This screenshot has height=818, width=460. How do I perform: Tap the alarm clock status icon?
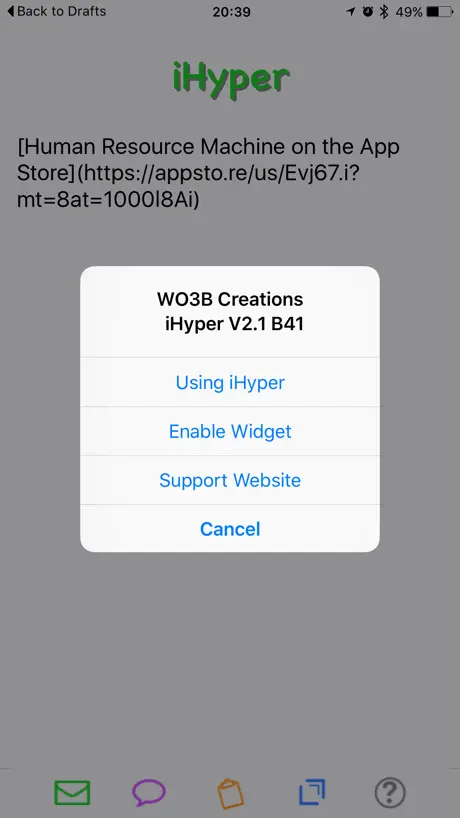(x=368, y=11)
